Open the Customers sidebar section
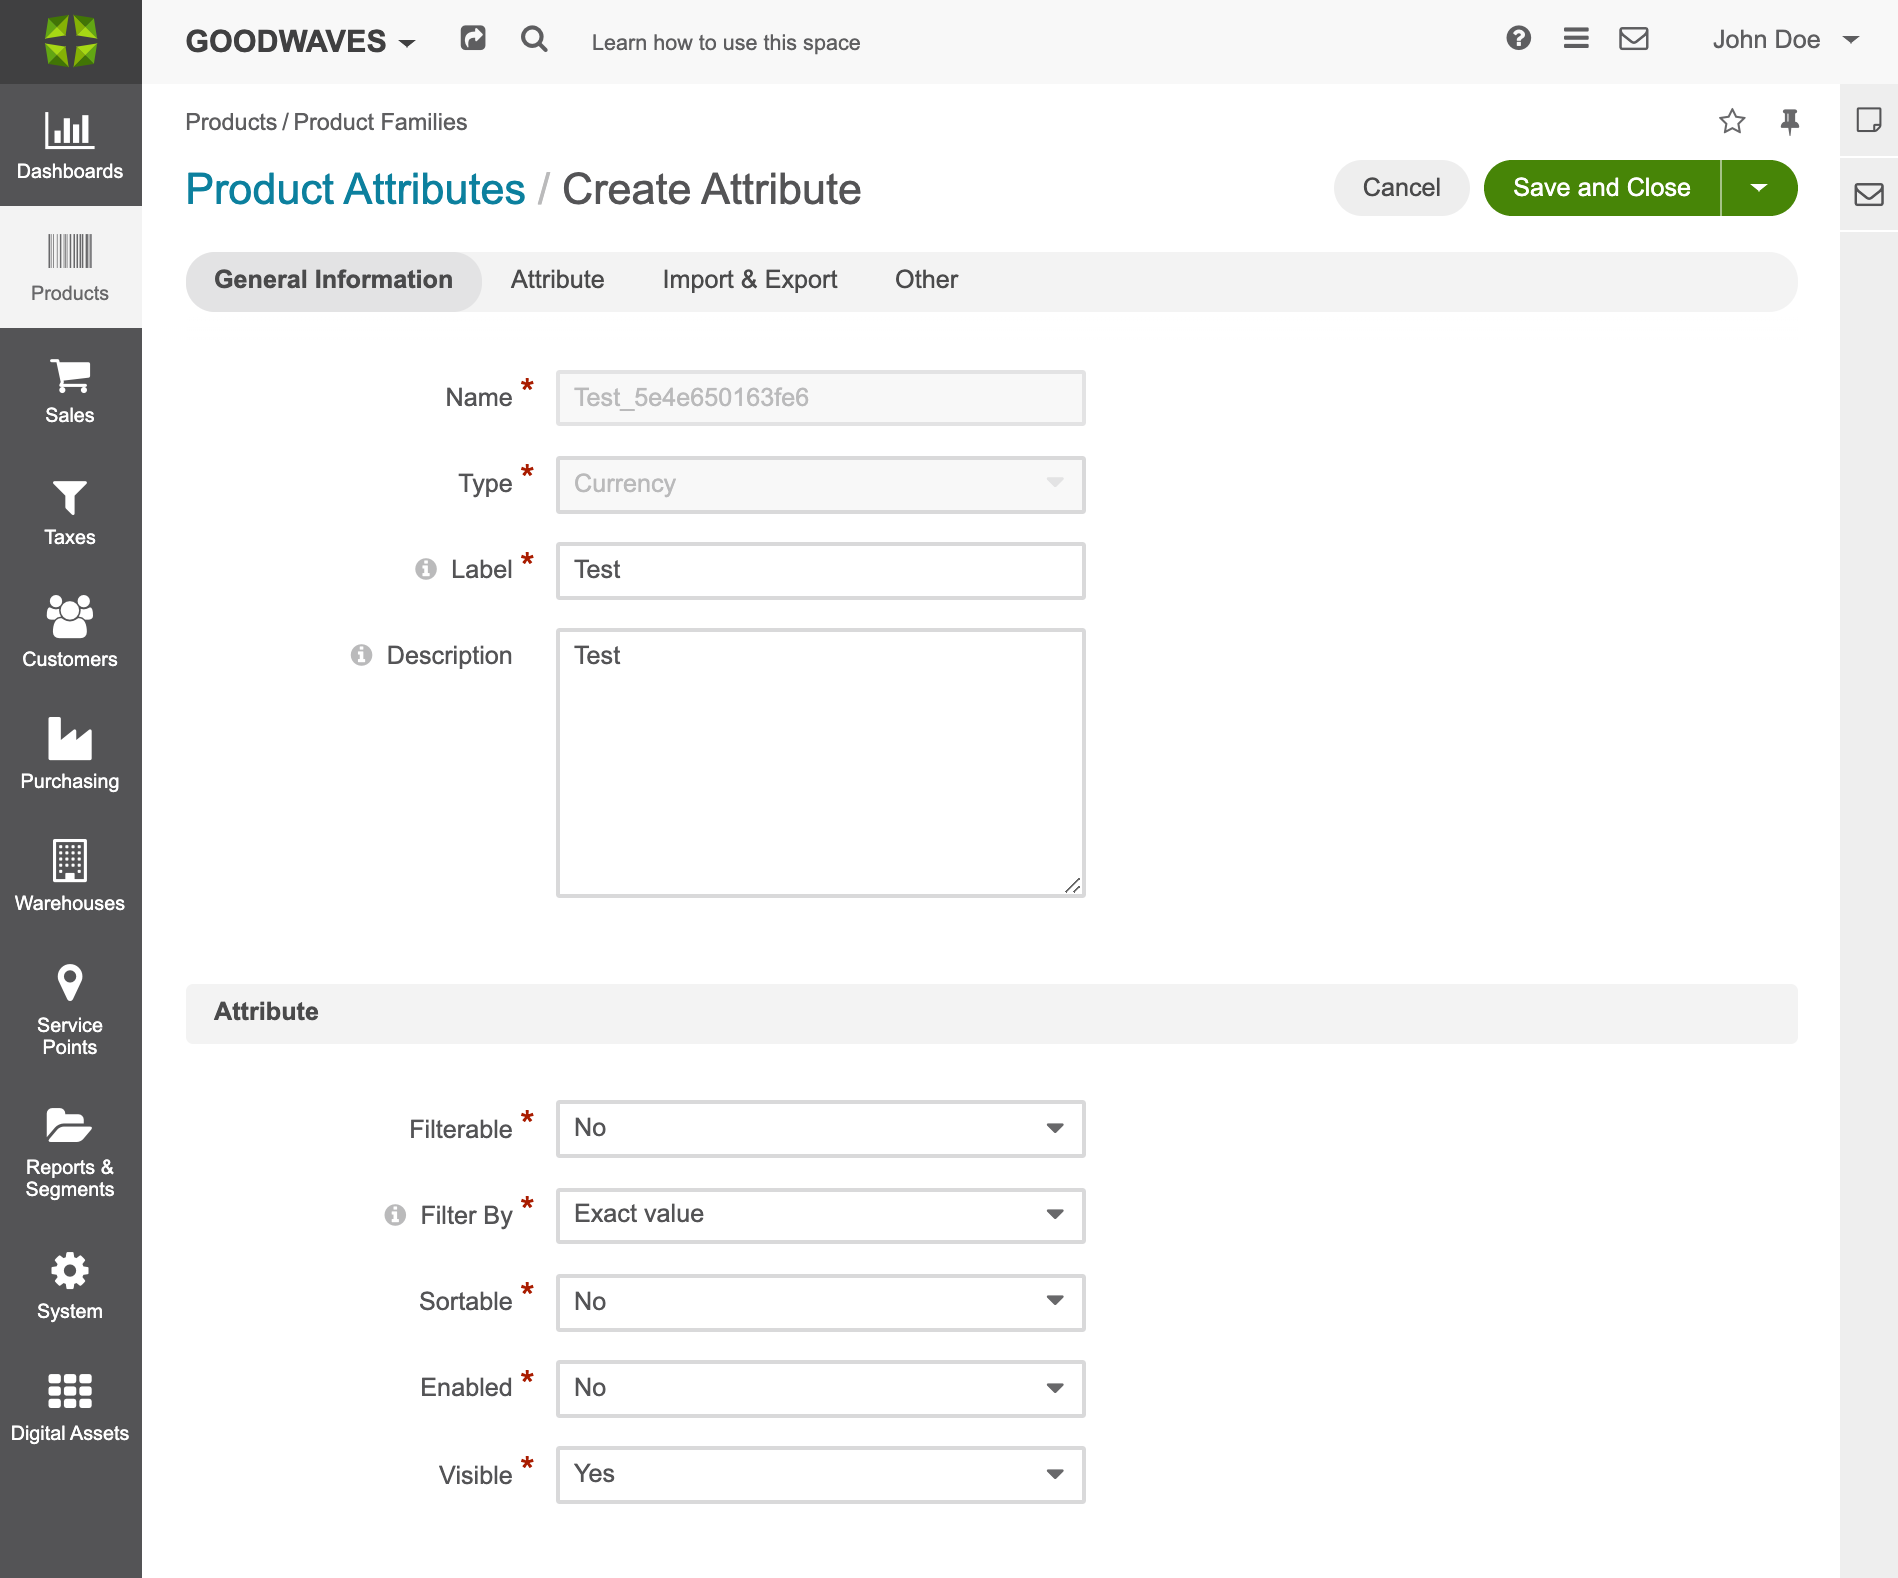This screenshot has width=1898, height=1578. point(70,633)
